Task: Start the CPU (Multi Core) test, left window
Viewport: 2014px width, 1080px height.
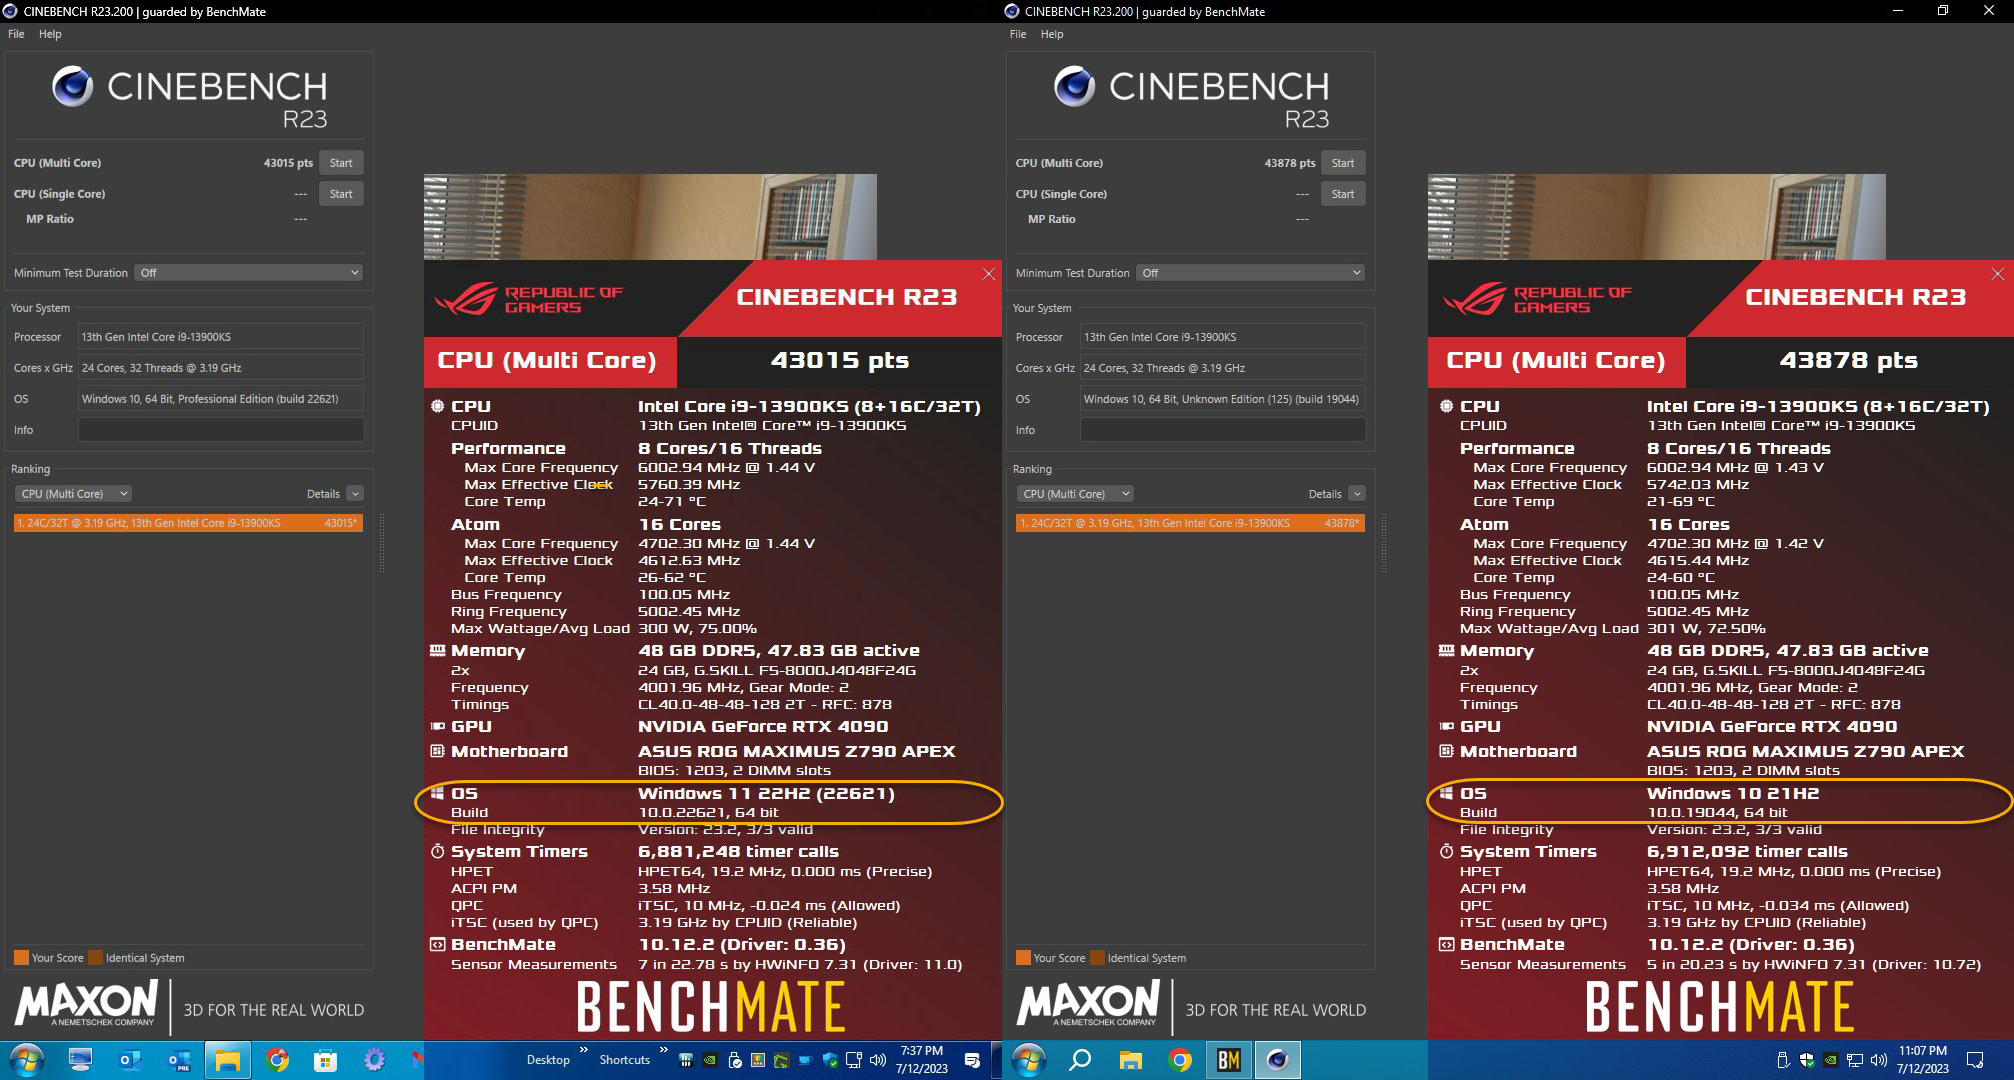Action: pyautogui.click(x=341, y=163)
